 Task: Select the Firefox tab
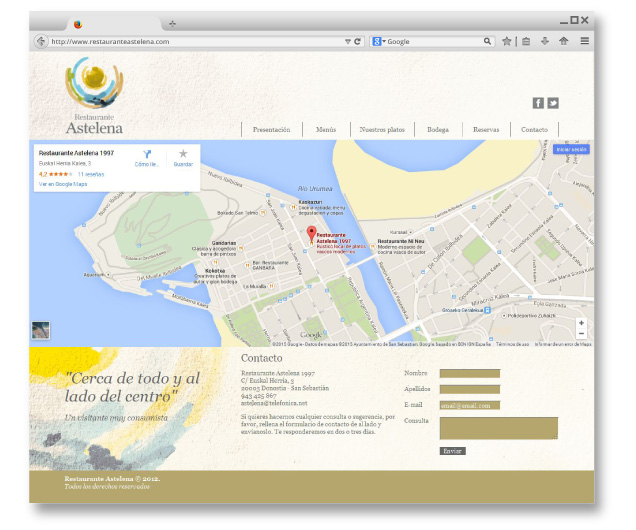point(114,24)
